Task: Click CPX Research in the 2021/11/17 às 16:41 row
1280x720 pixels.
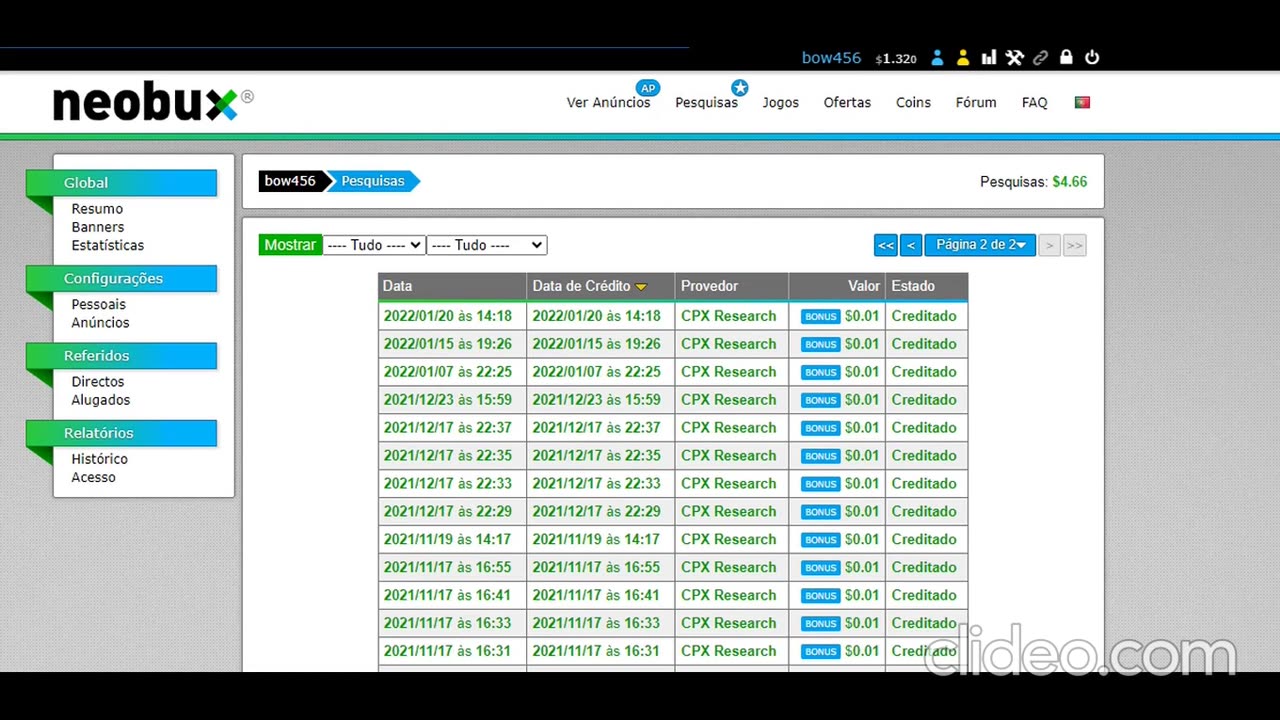Action: click(728, 596)
